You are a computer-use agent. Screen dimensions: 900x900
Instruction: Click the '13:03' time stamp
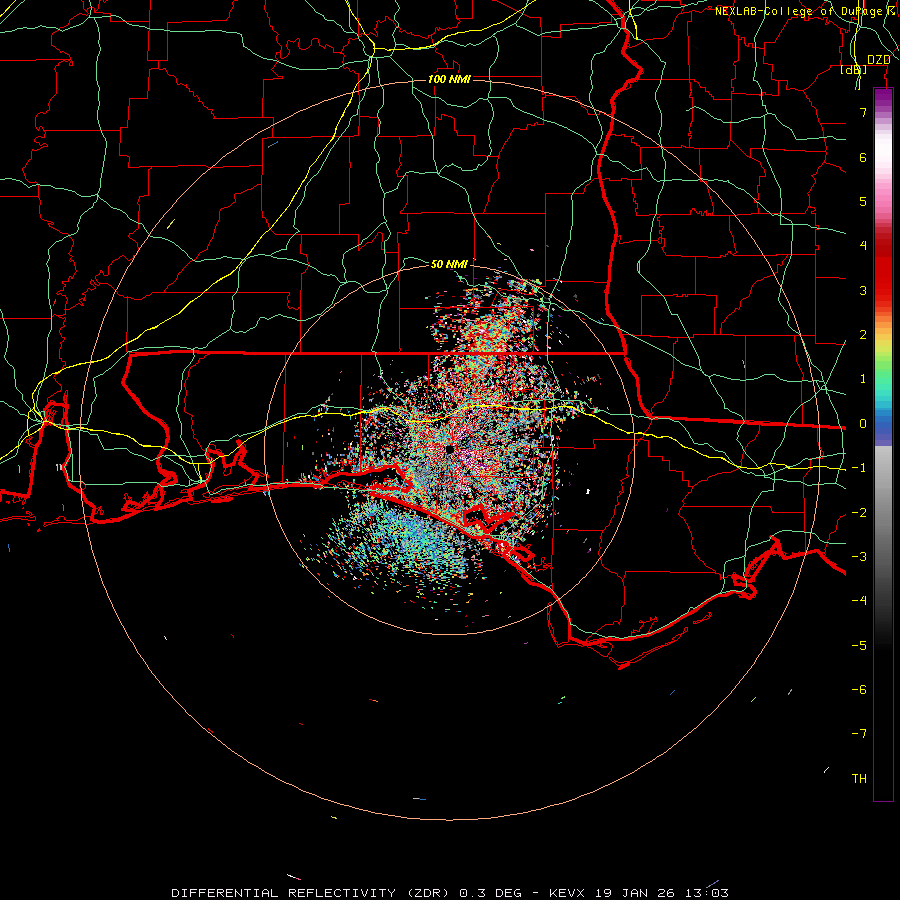(x=707, y=893)
